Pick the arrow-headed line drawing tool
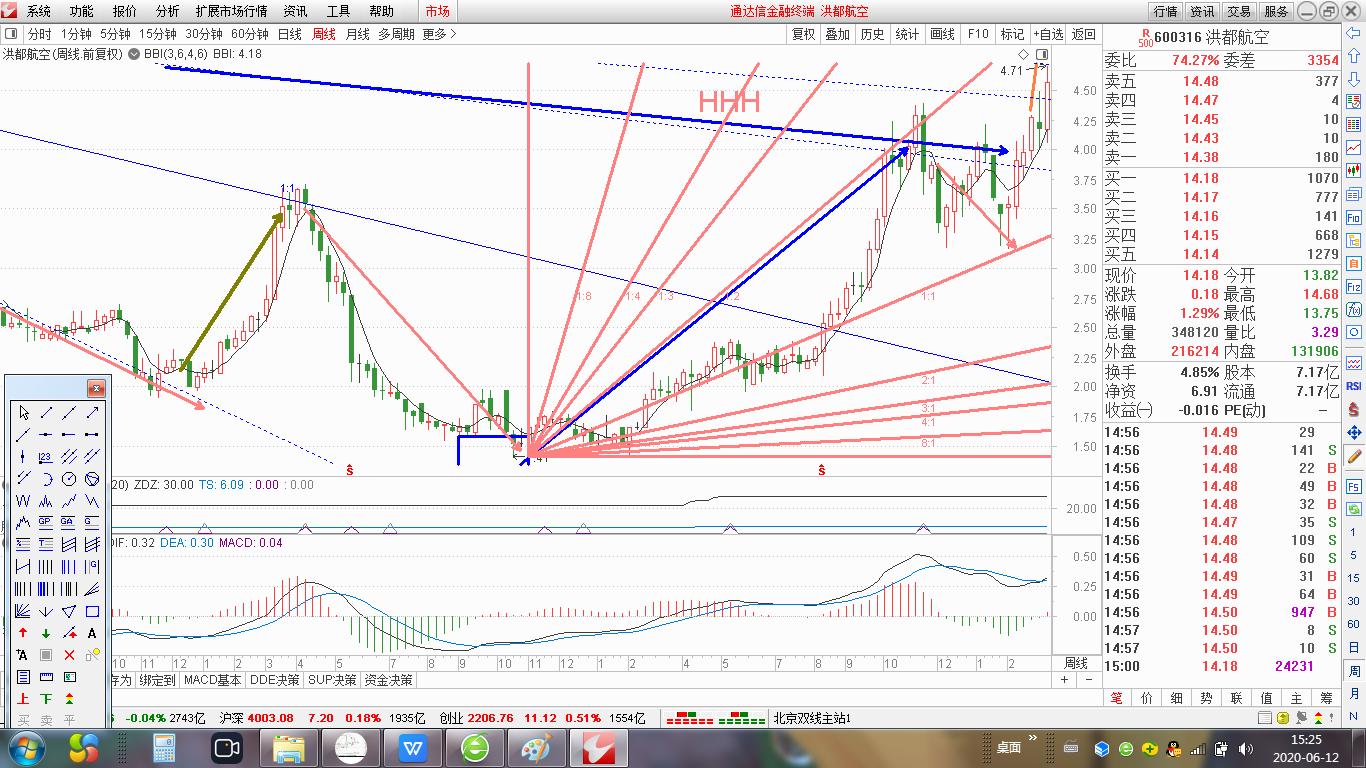Image resolution: width=1366 pixels, height=768 pixels. (92, 413)
